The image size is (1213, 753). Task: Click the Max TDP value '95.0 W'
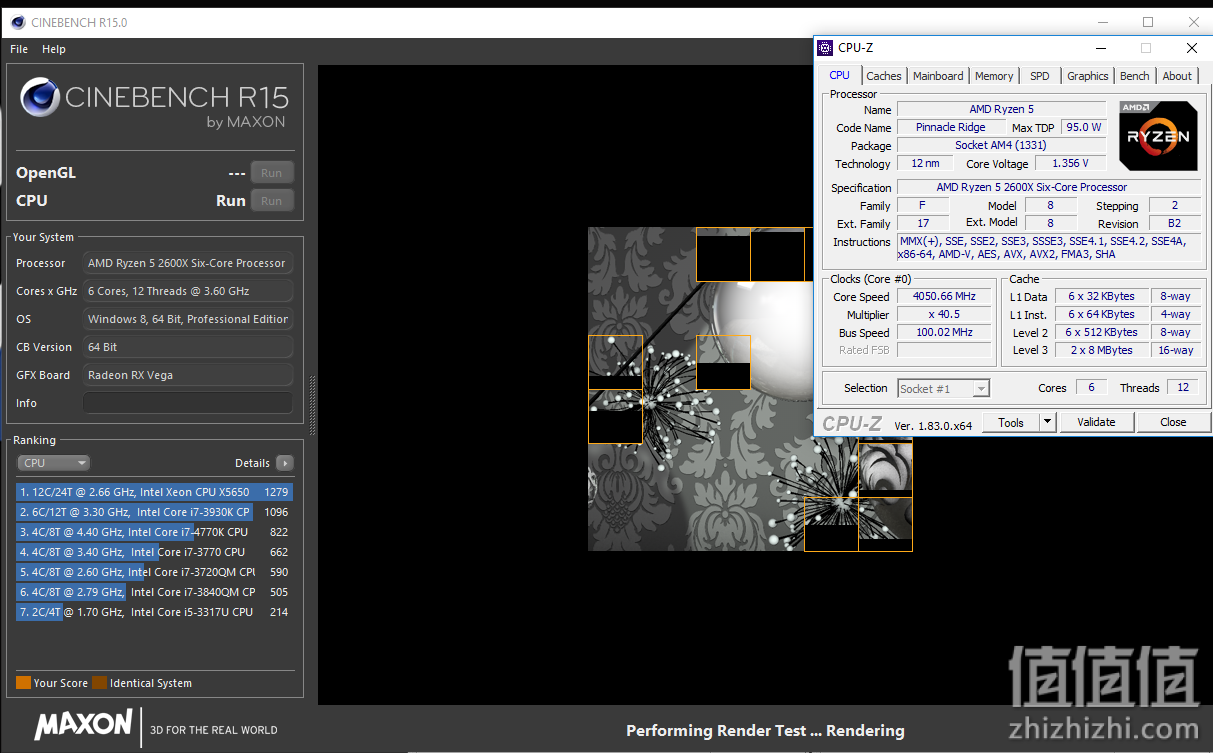coord(1083,127)
